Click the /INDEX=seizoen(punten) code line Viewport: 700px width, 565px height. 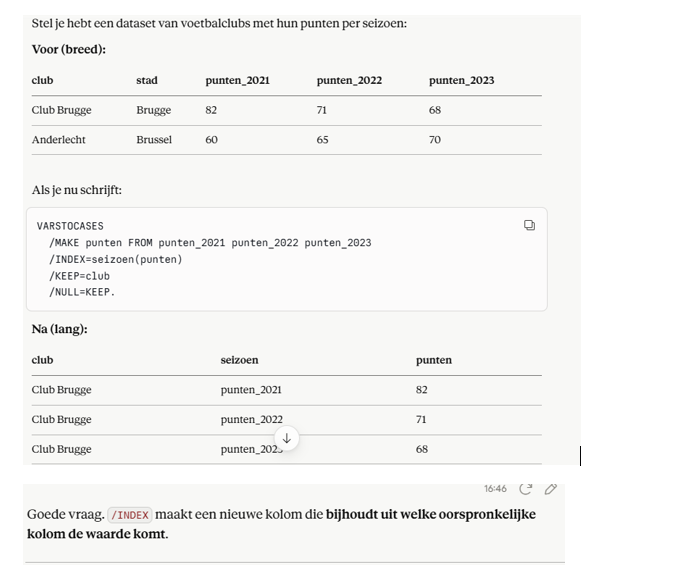click(x=116, y=259)
